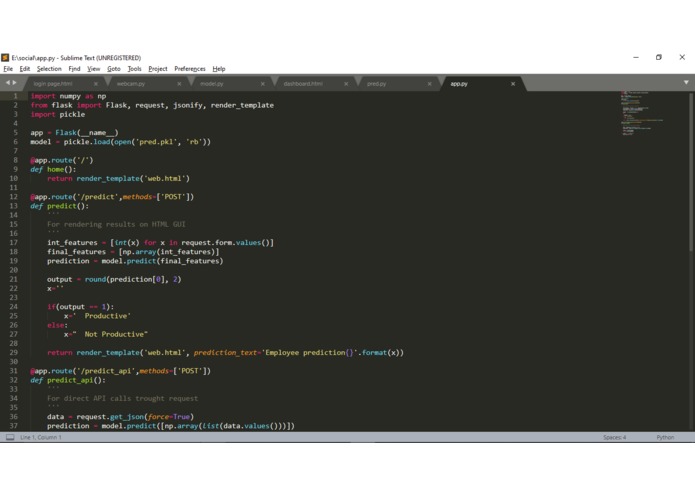695x494 pixels.
Task: Click the '/predict' route decorator
Action: click(x=112, y=197)
